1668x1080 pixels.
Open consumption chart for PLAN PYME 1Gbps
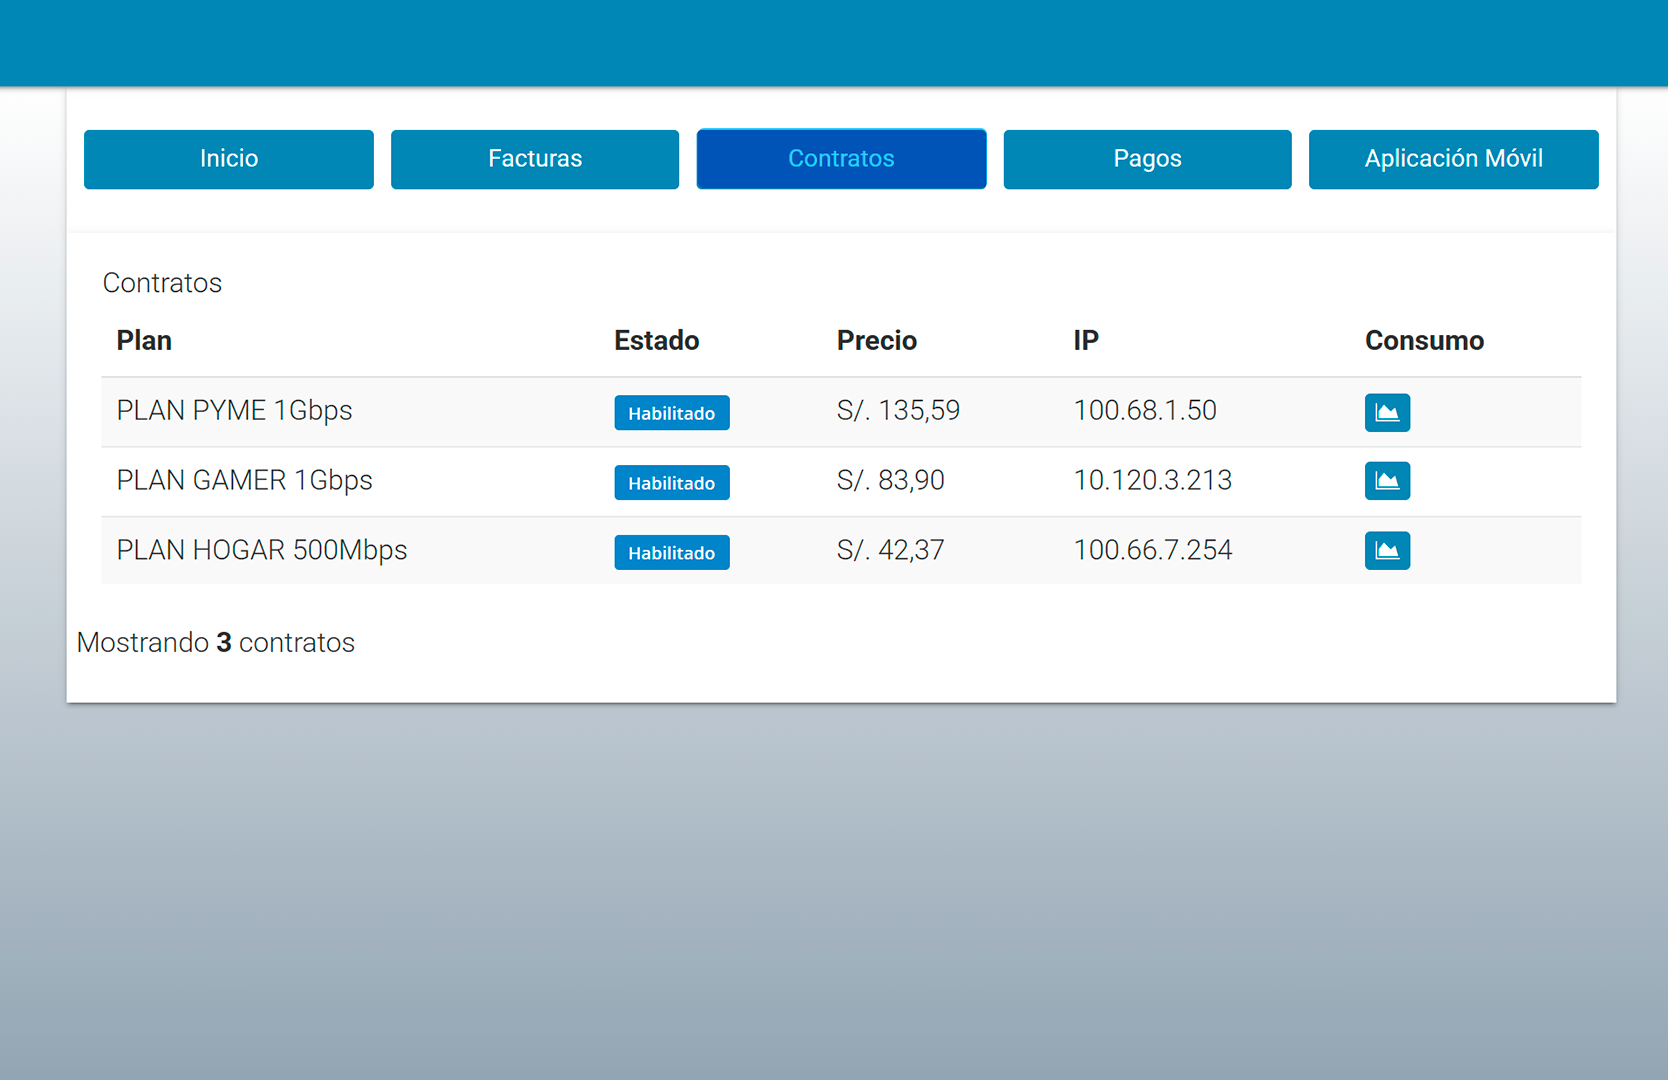tap(1386, 412)
